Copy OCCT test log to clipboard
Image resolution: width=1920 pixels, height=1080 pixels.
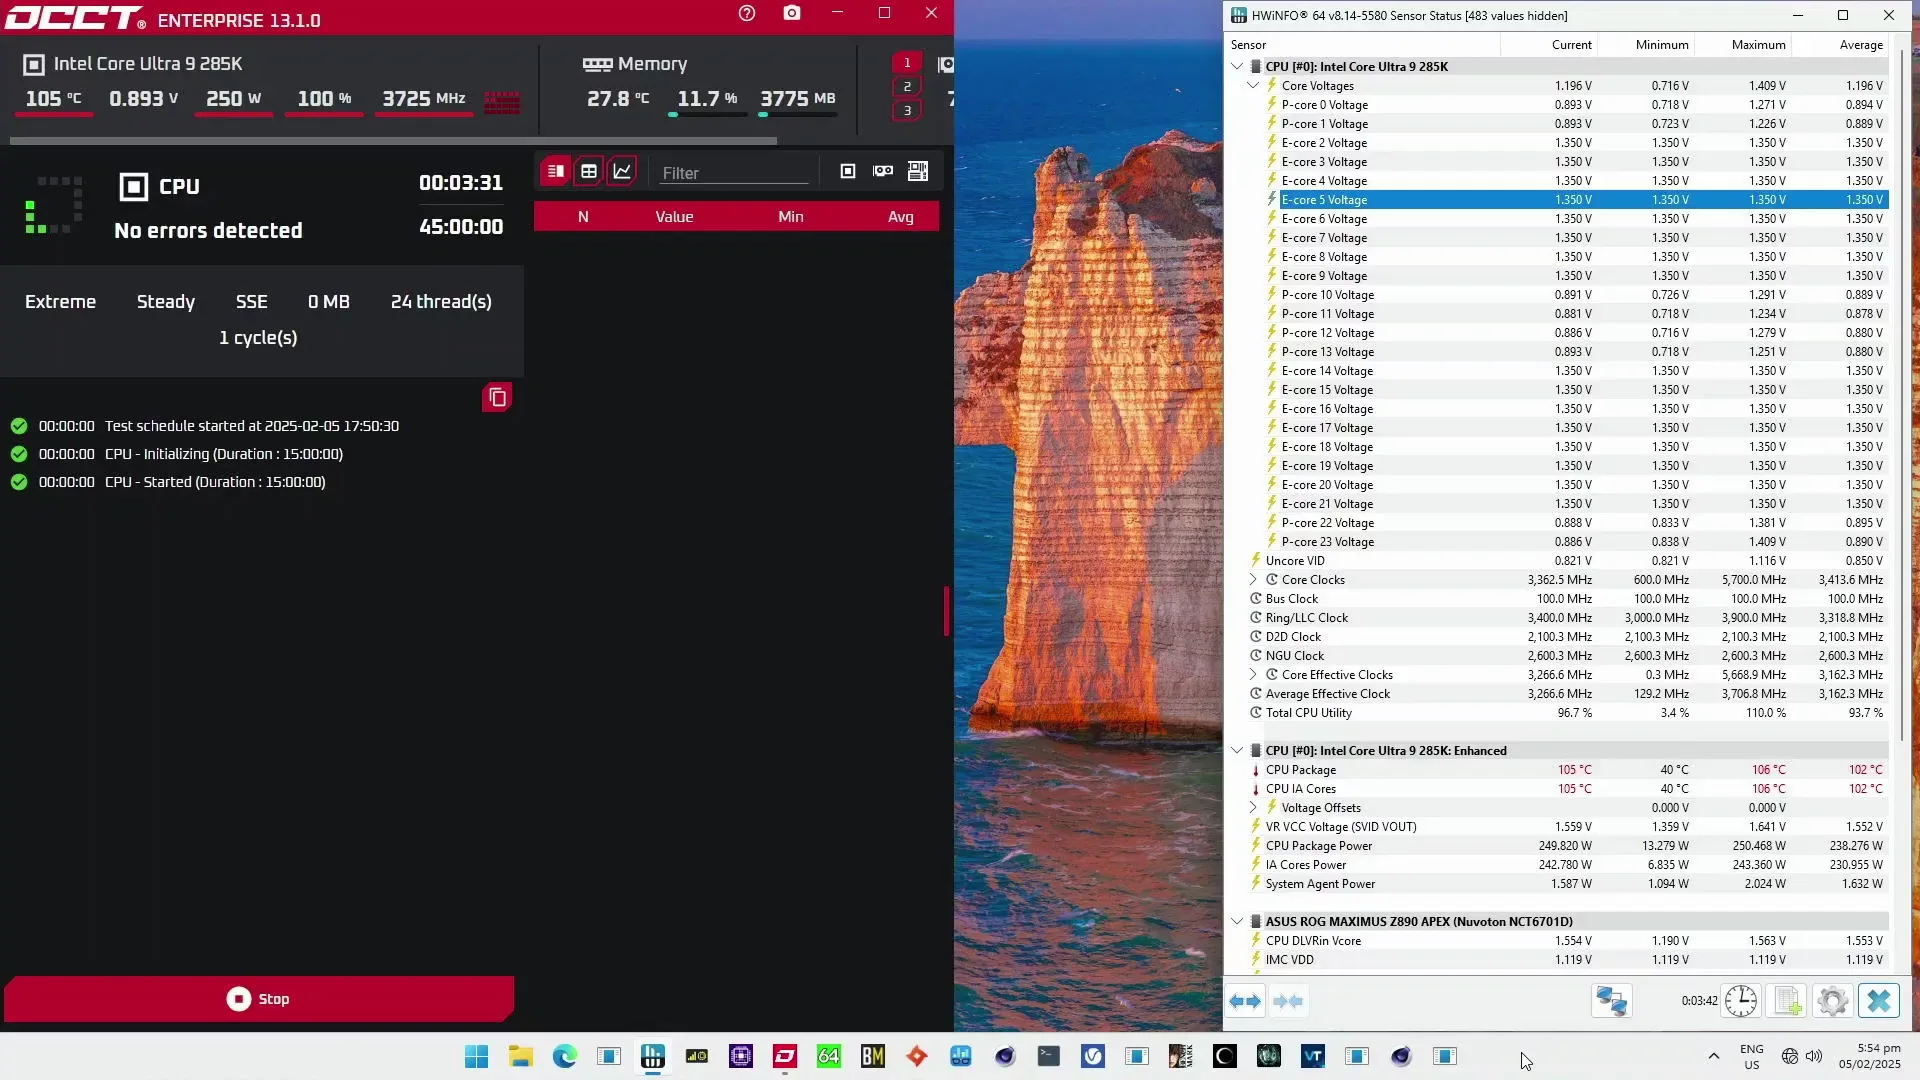pyautogui.click(x=497, y=398)
